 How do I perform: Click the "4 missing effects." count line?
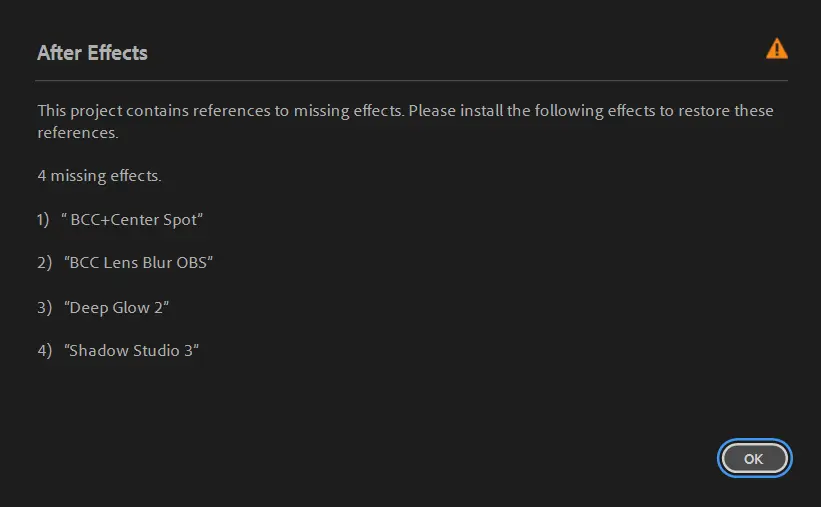coord(99,176)
